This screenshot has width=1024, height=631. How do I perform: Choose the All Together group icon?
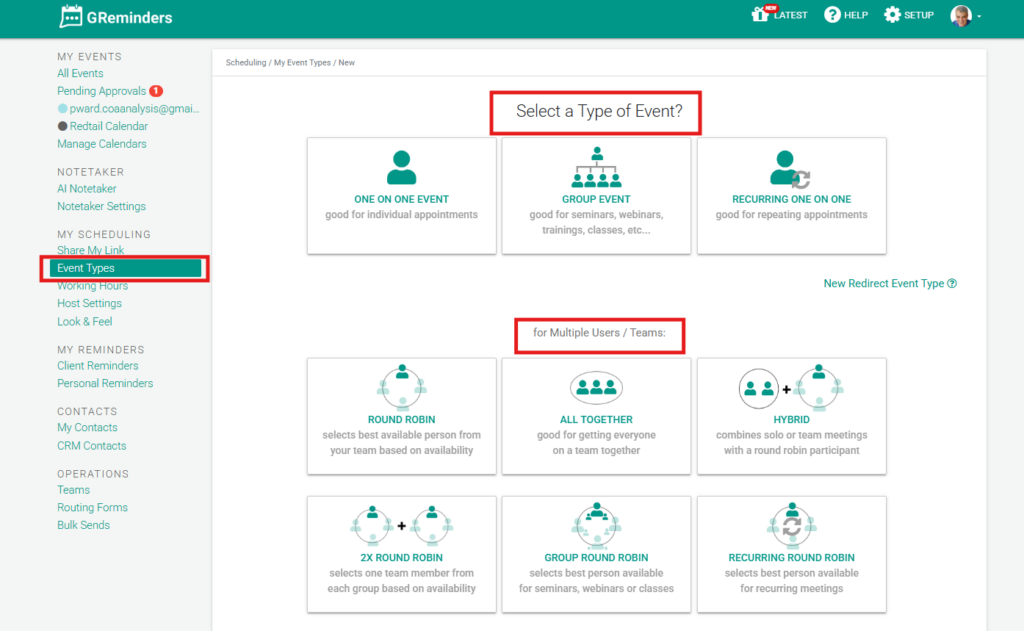[x=596, y=386]
